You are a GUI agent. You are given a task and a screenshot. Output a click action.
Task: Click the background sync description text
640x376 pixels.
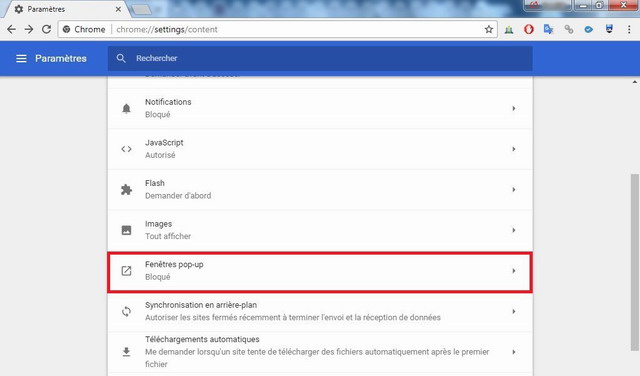click(293, 317)
